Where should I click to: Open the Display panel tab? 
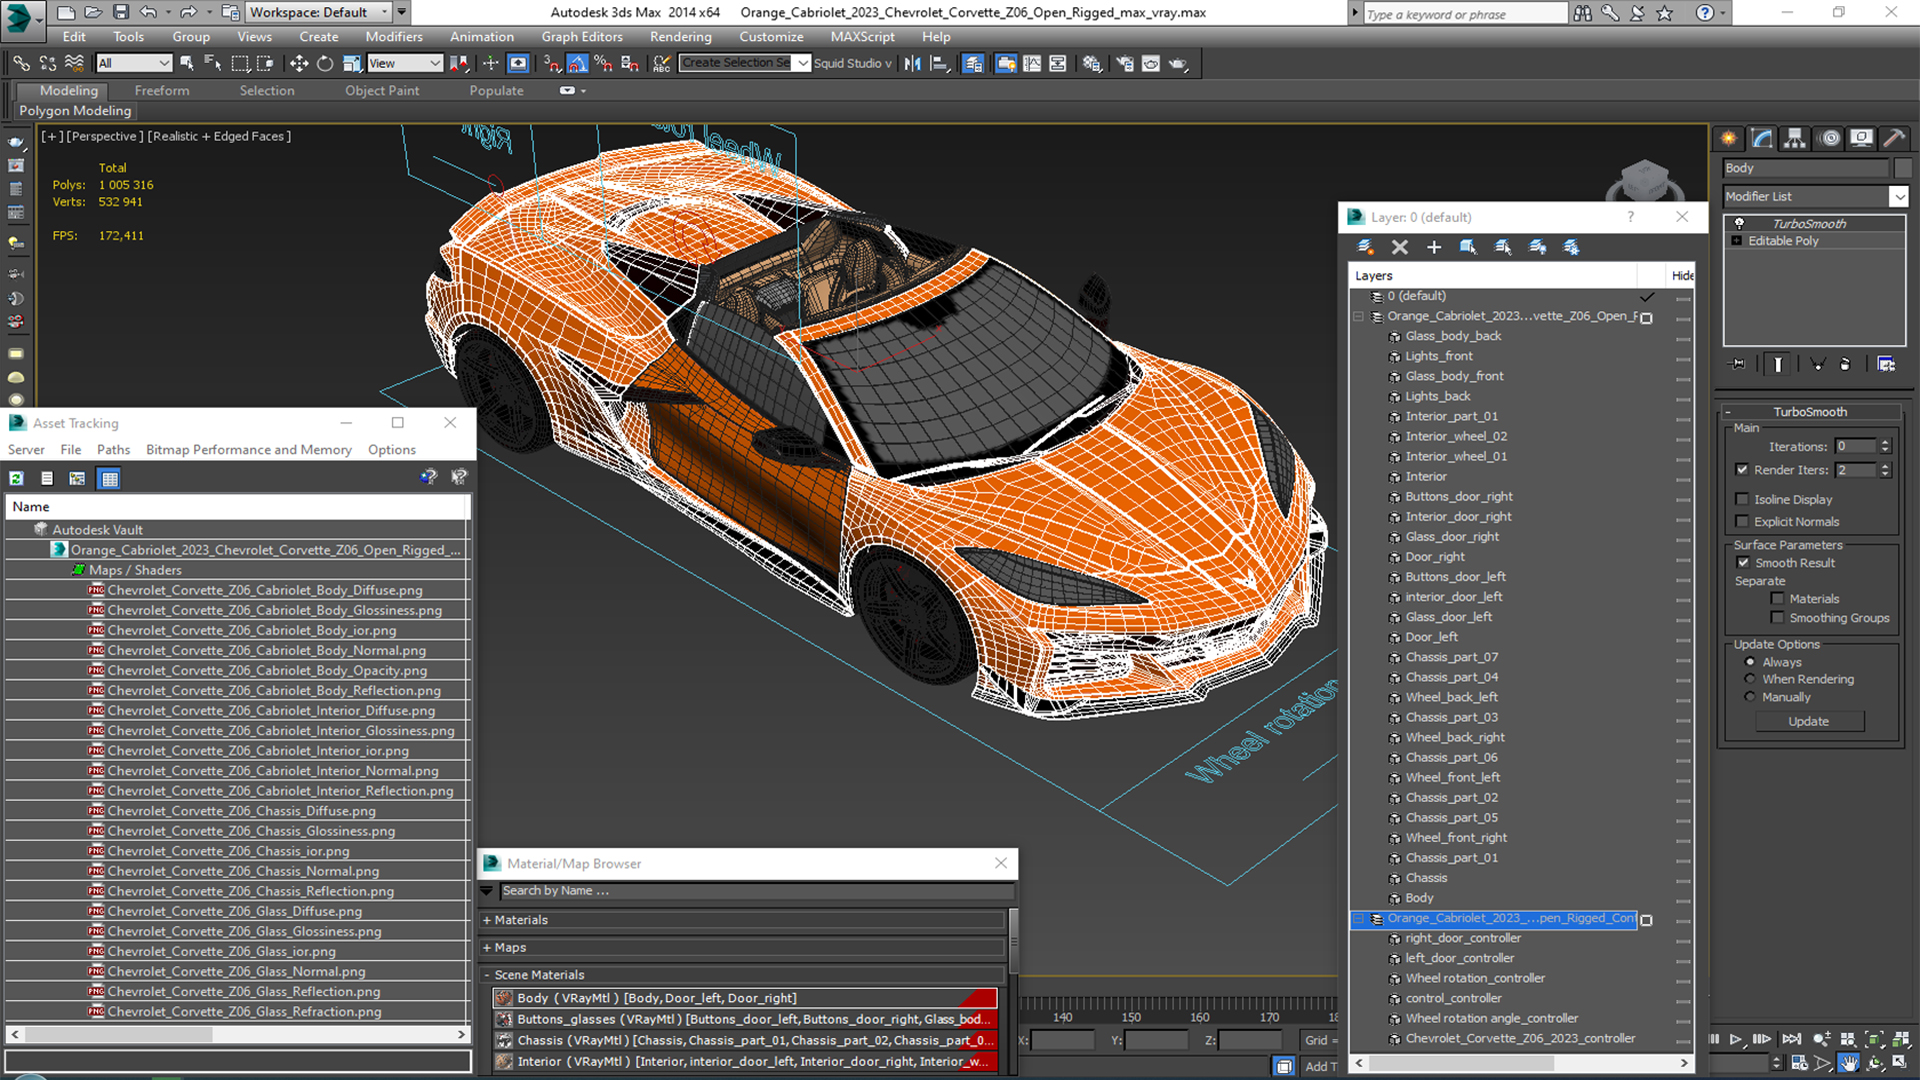pos(1861,138)
